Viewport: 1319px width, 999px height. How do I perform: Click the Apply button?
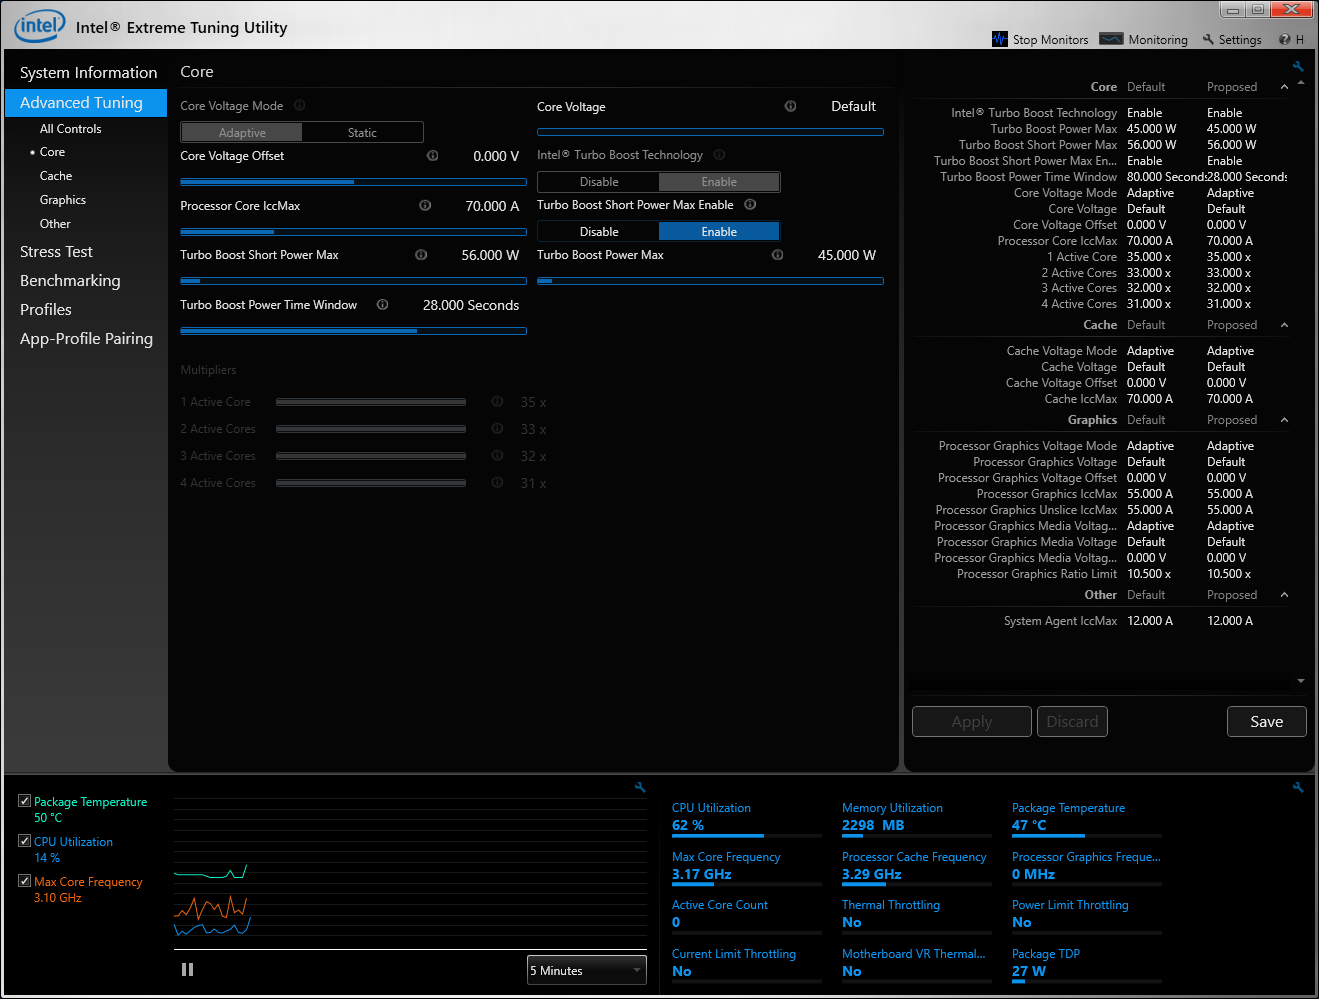point(972,721)
